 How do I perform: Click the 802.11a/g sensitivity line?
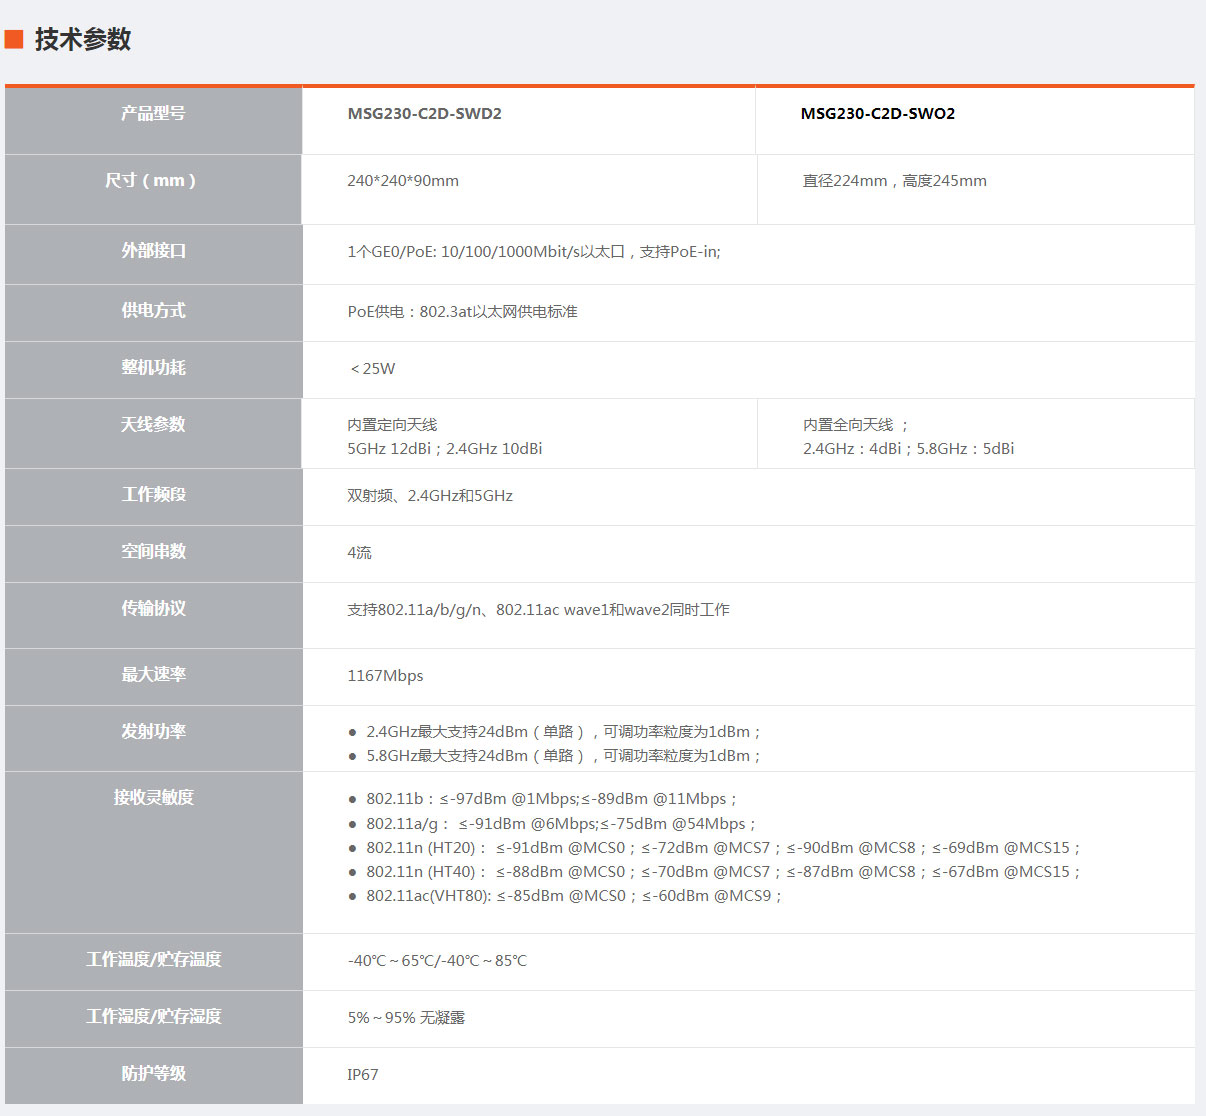pos(561,824)
